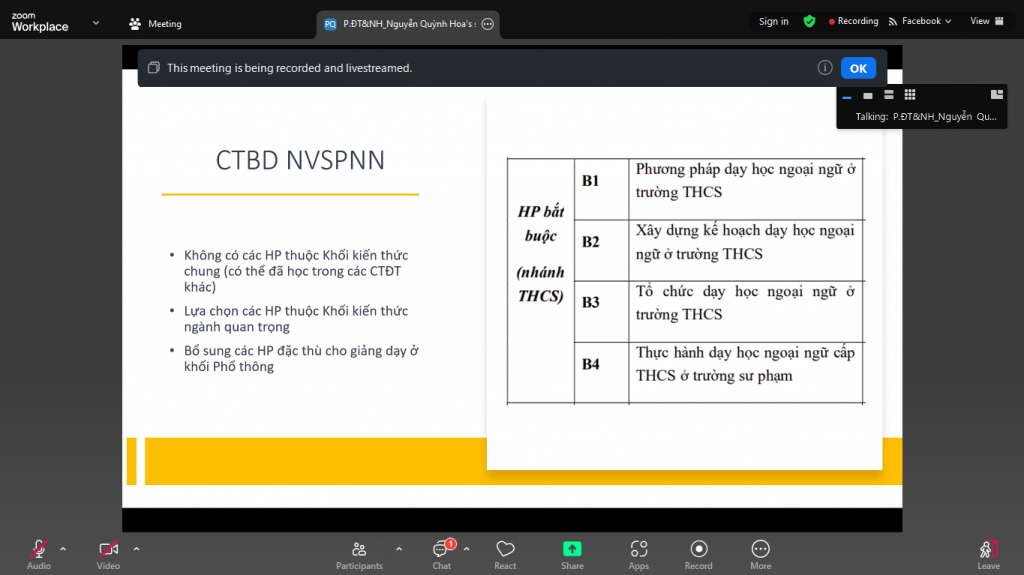The height and width of the screenshot is (575, 1024).
Task: Click Sign in link
Action: click(773, 22)
